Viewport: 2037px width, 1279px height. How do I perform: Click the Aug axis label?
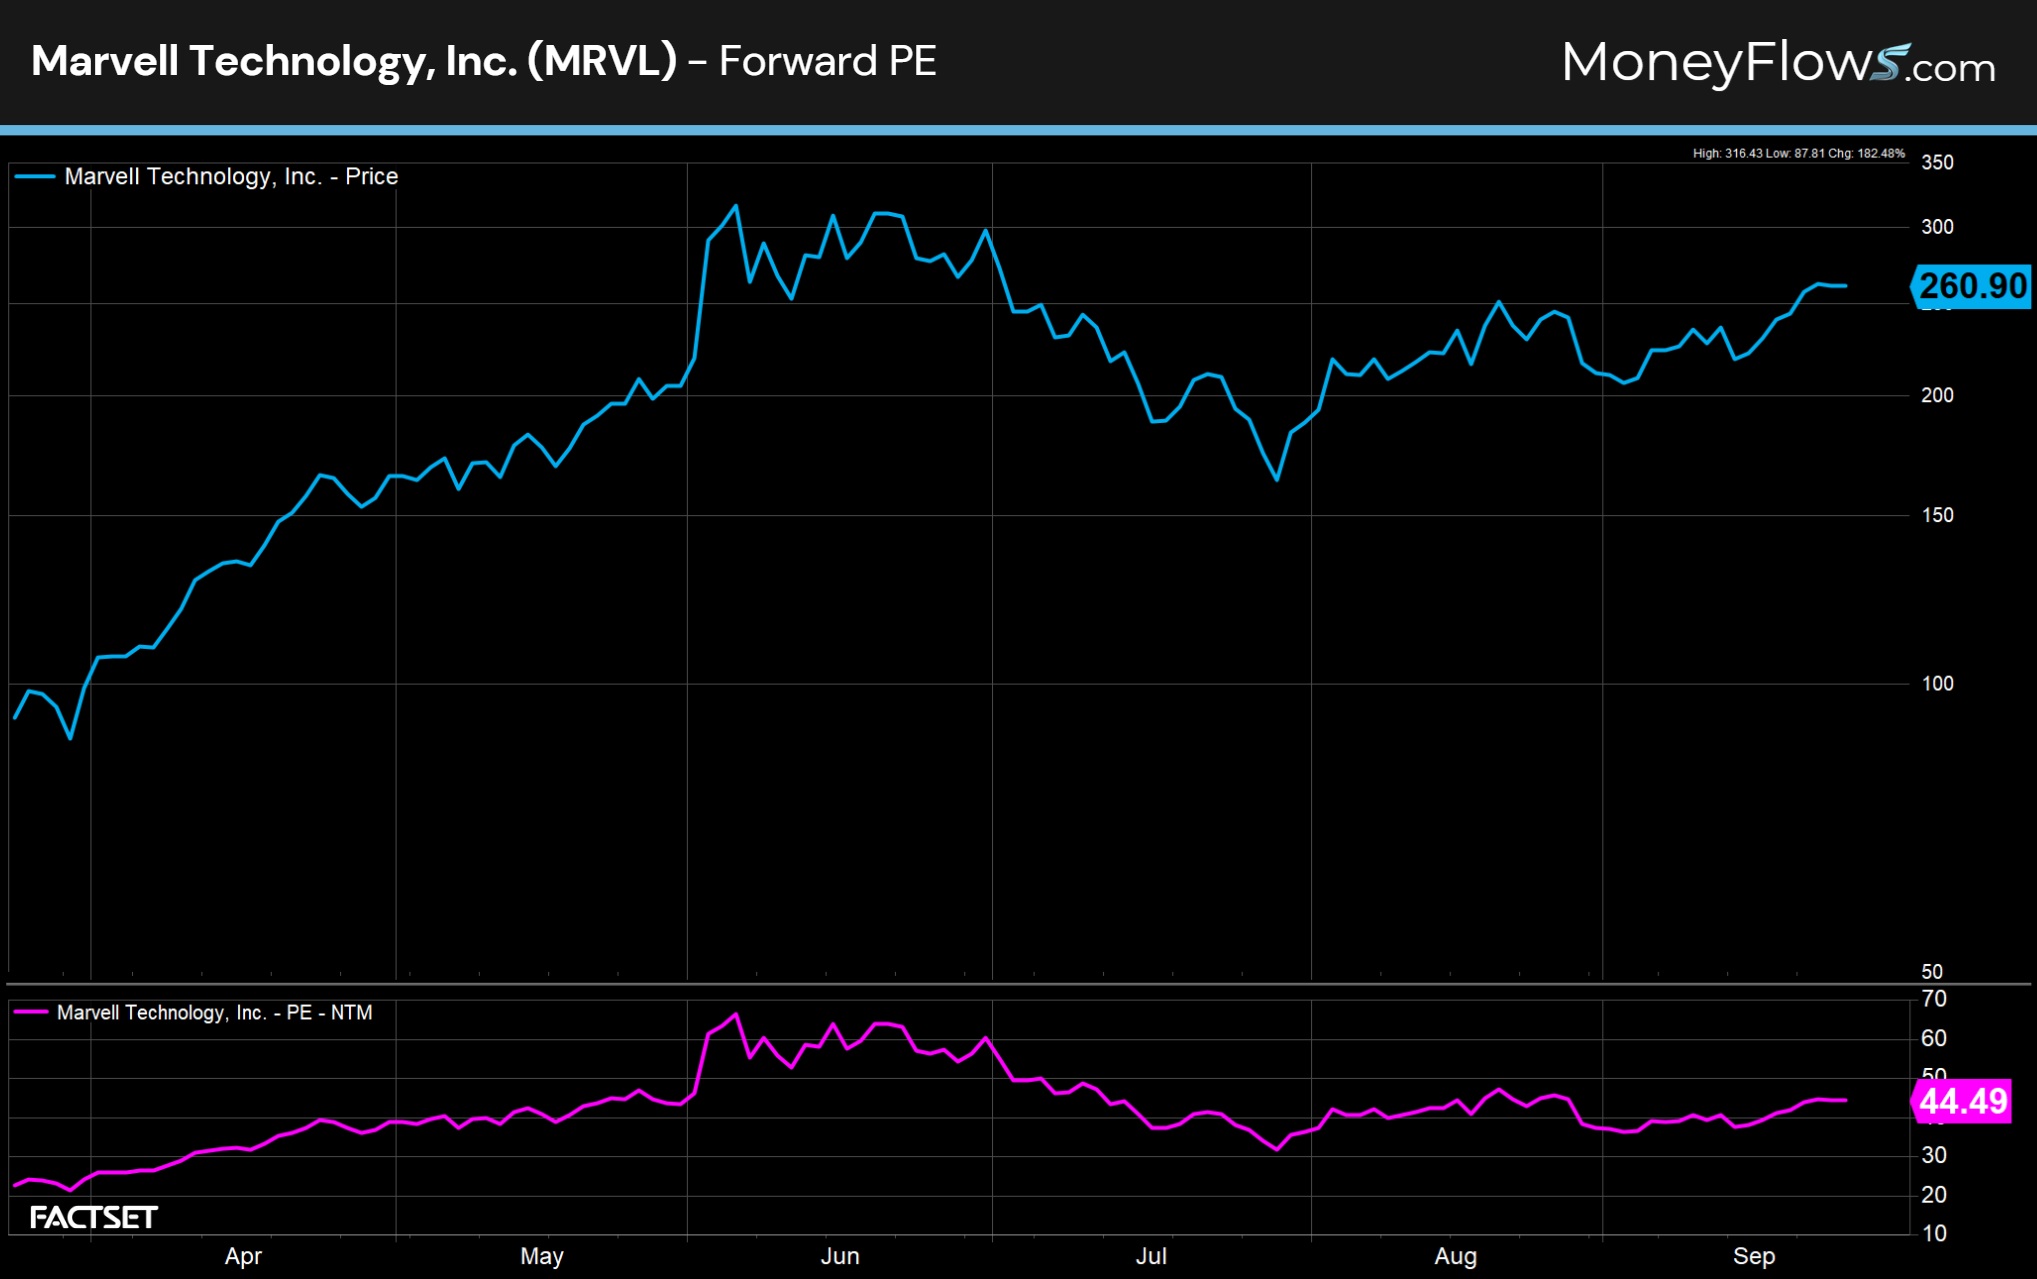coord(1455,1256)
